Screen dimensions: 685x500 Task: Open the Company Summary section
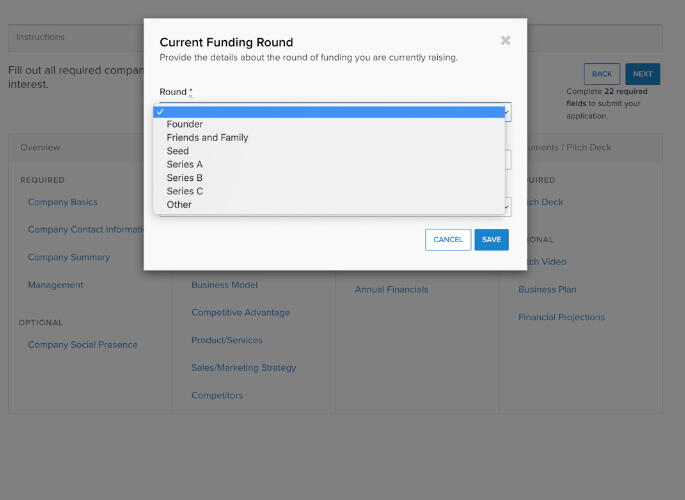(x=69, y=257)
